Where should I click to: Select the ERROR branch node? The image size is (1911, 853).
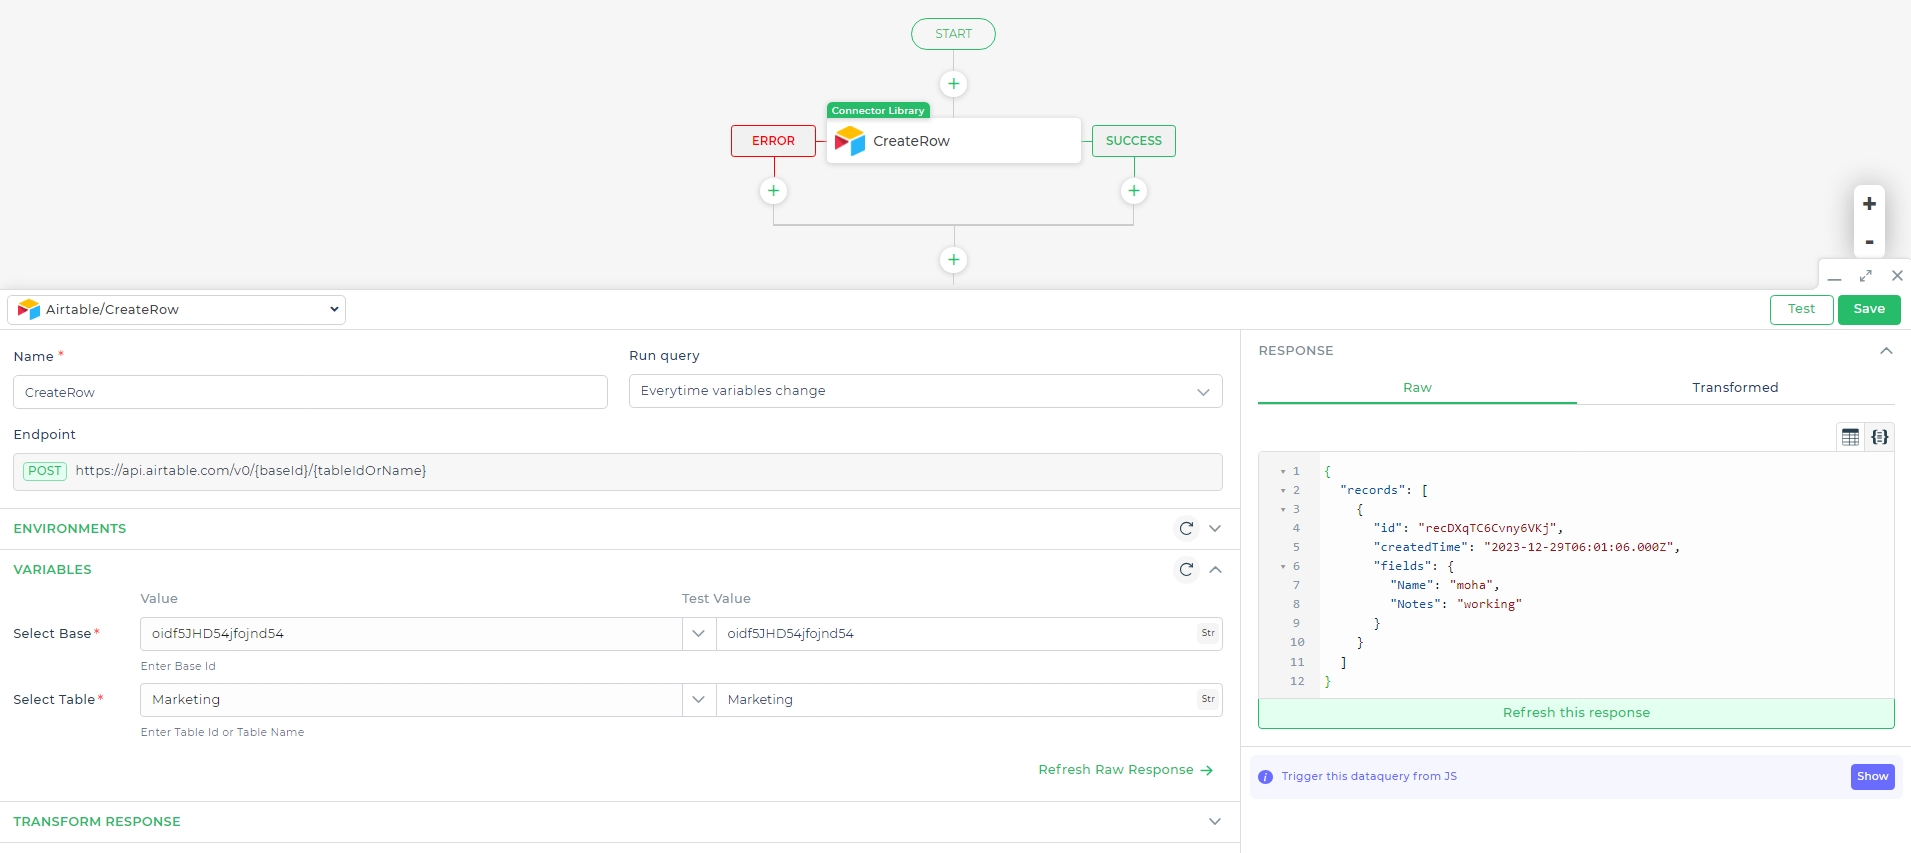[773, 141]
